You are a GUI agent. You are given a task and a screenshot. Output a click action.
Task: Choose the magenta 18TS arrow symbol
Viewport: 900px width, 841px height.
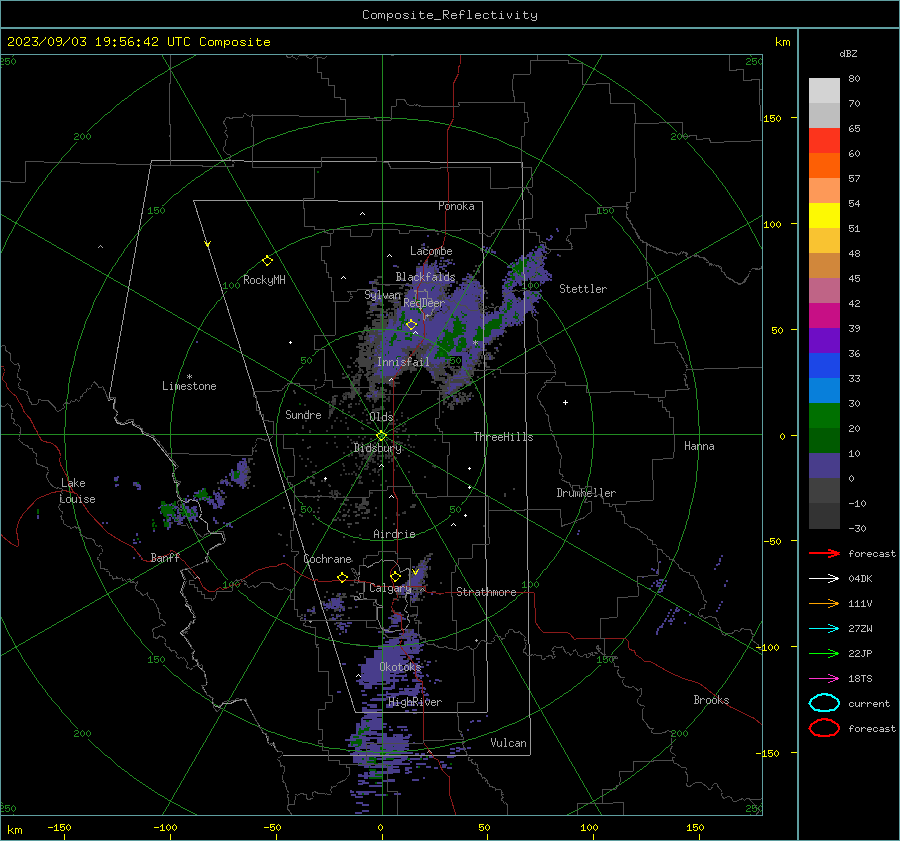[x=824, y=679]
